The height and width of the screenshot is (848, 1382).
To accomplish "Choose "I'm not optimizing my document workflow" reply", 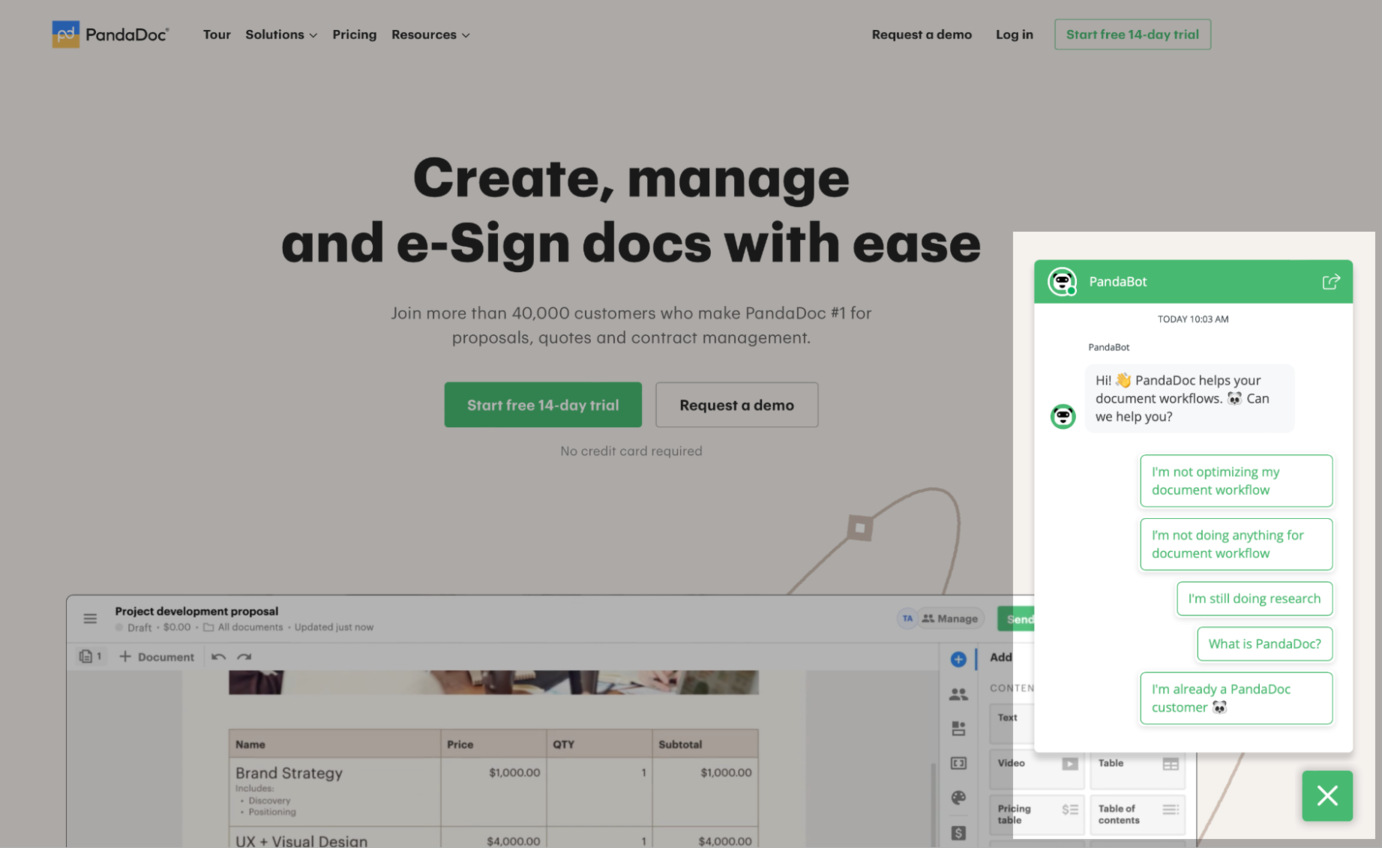I will [1236, 481].
